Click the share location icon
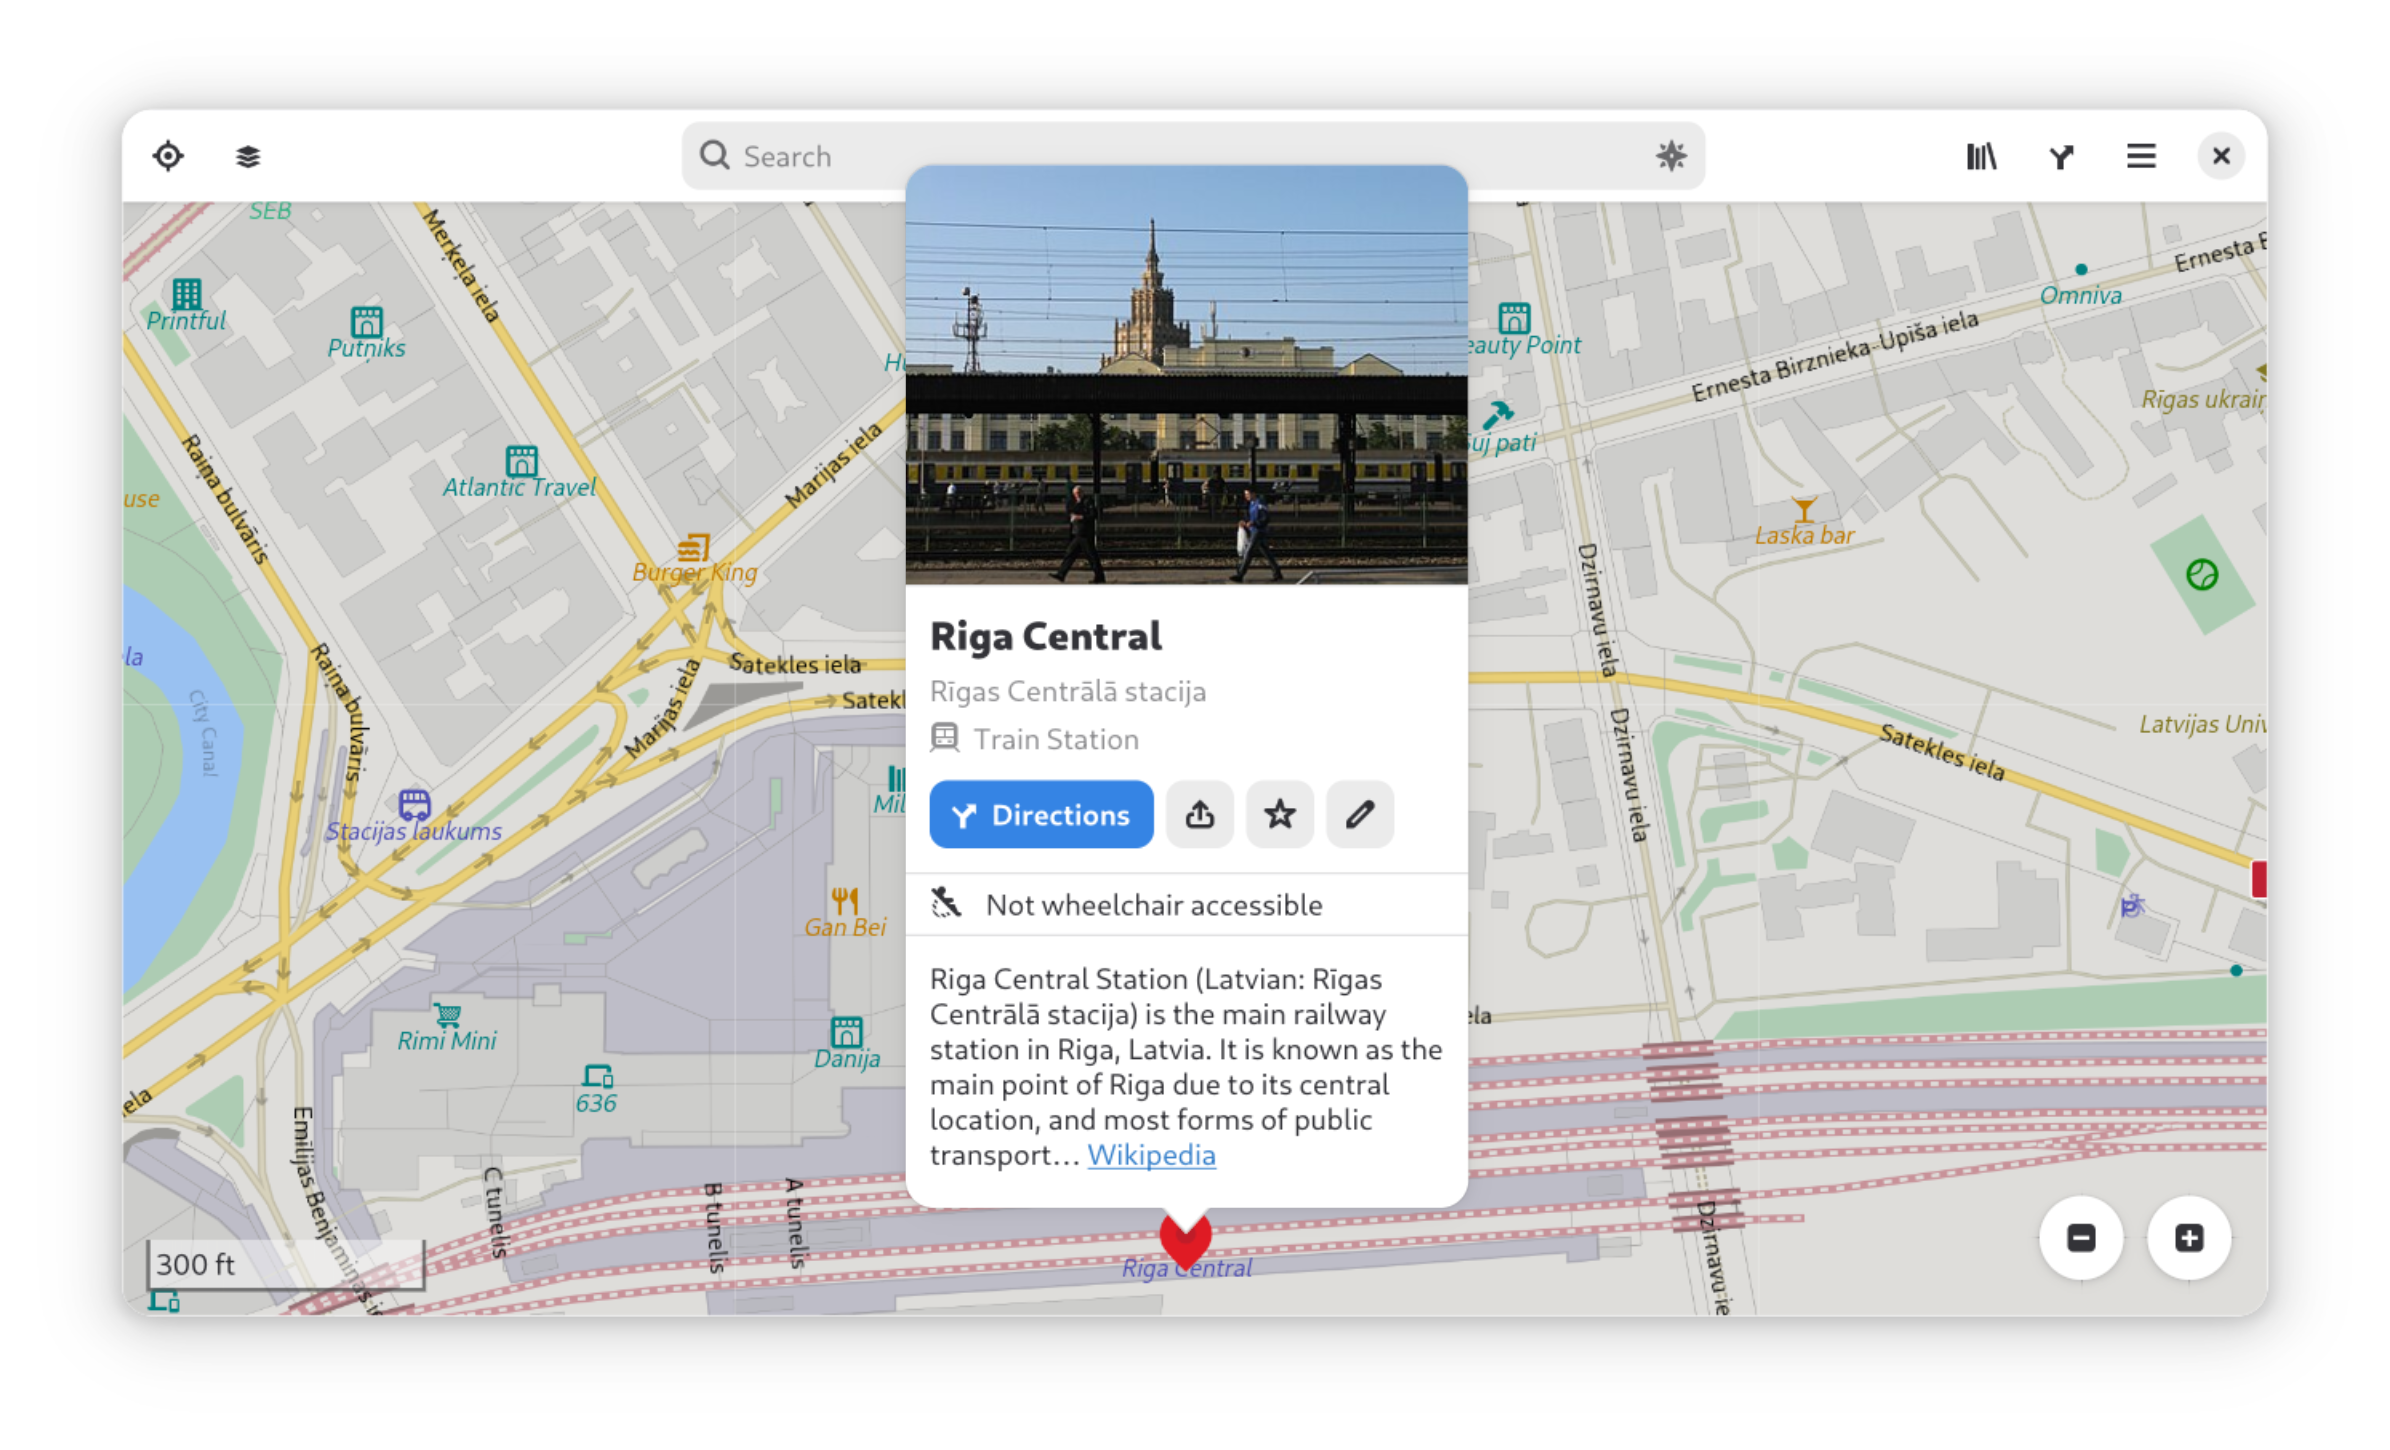2390x1450 pixels. coord(1199,815)
